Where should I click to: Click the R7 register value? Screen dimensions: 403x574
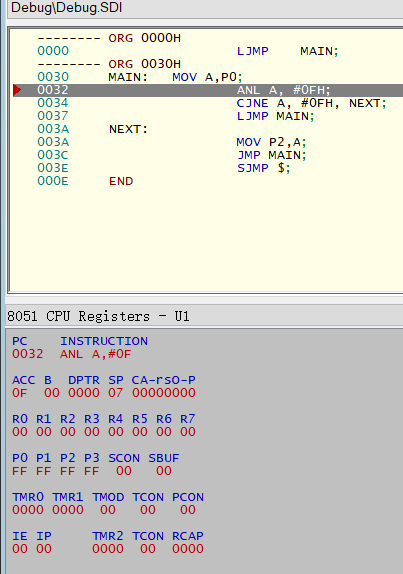188,432
